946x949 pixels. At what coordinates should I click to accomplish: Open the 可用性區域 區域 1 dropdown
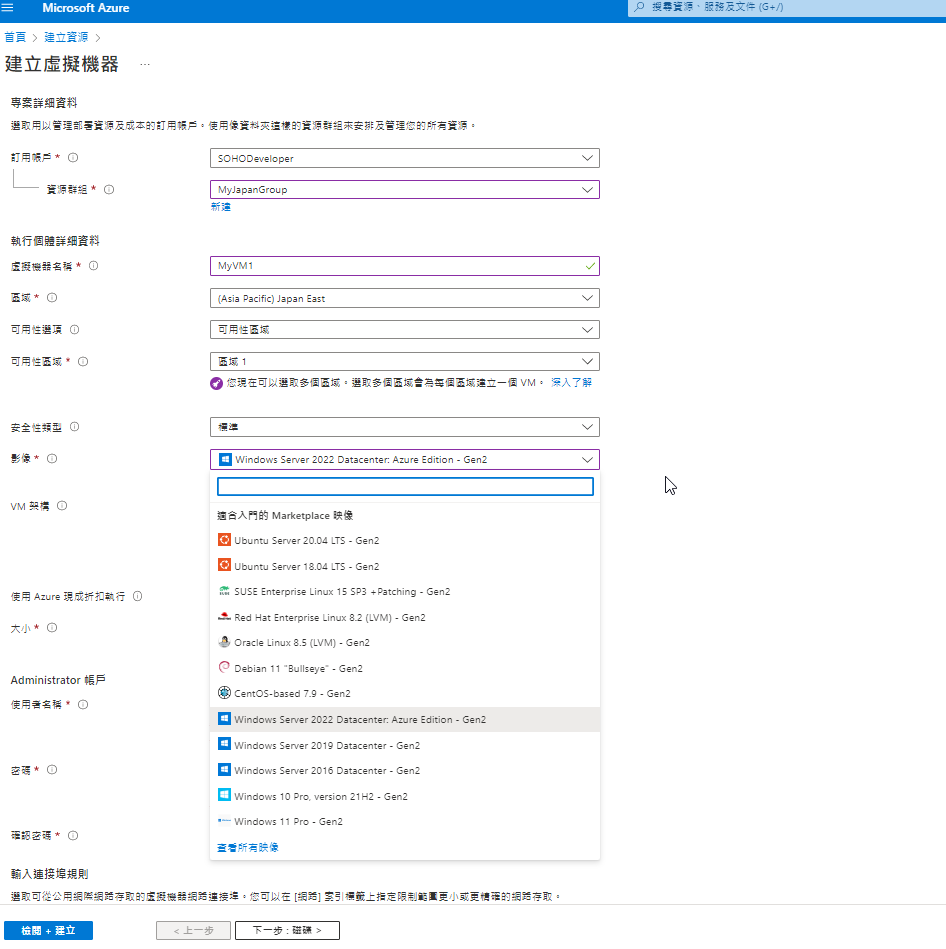pos(404,361)
